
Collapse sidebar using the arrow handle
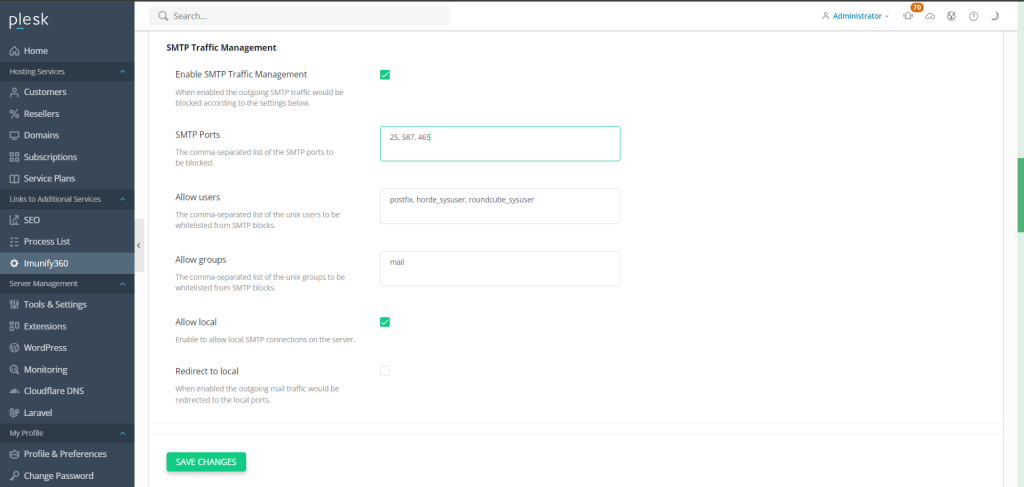139,245
